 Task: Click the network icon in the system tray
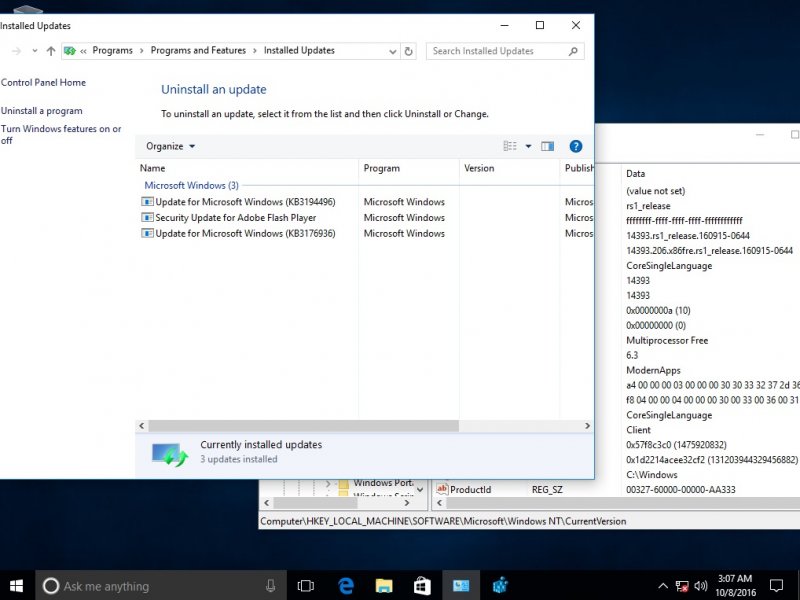pos(682,586)
